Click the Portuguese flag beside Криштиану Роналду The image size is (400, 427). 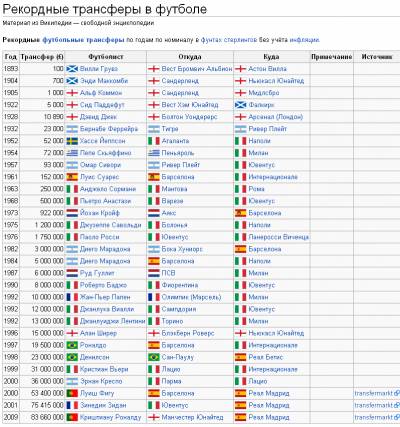point(72,417)
